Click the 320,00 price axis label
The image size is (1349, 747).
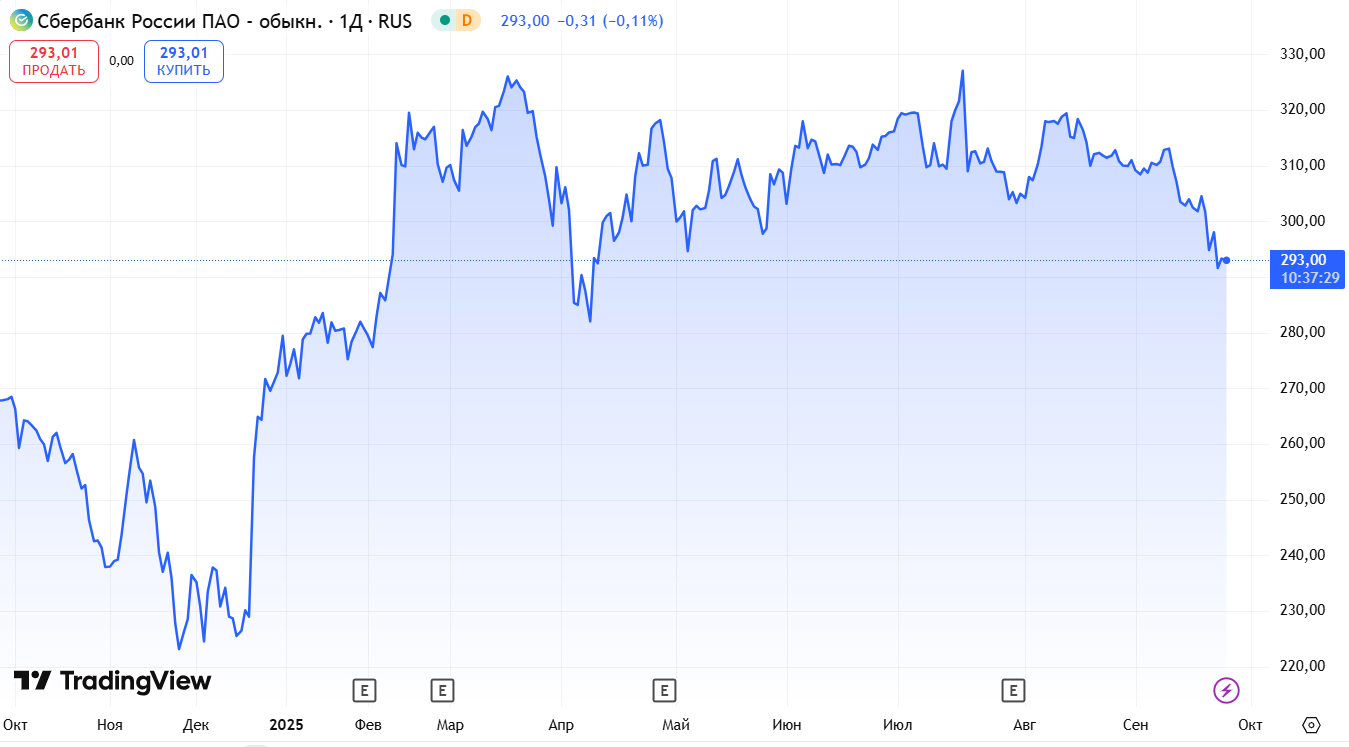pos(1302,109)
